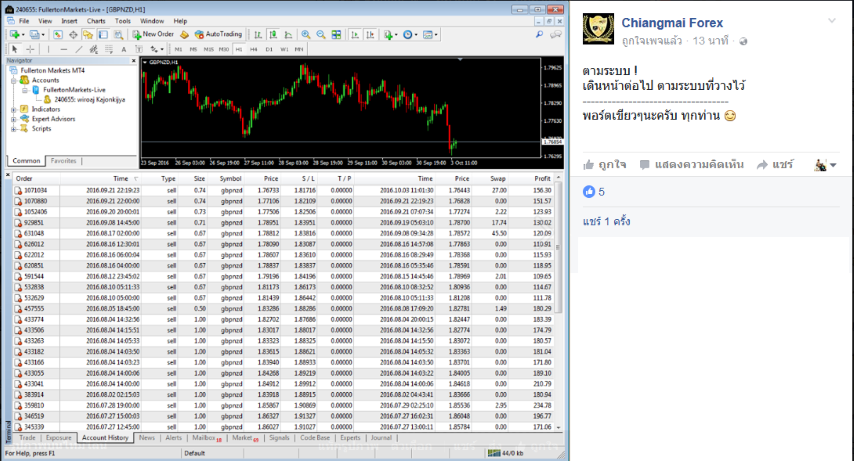Click the globe privacy icon on post
854x461 pixels.
(x=743, y=41)
